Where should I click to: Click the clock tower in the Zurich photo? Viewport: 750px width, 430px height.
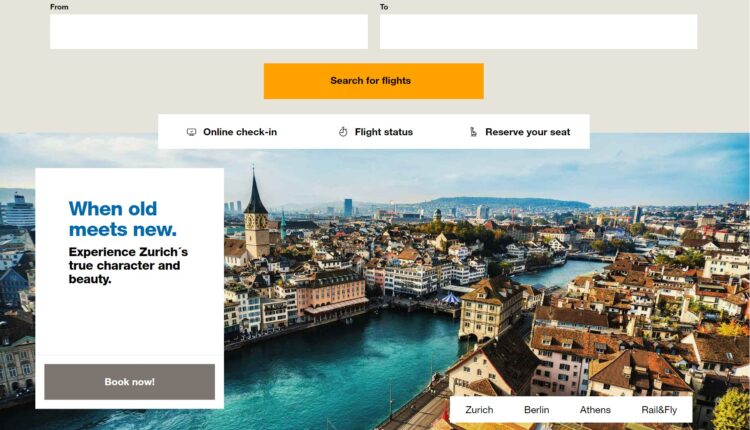coord(256,215)
